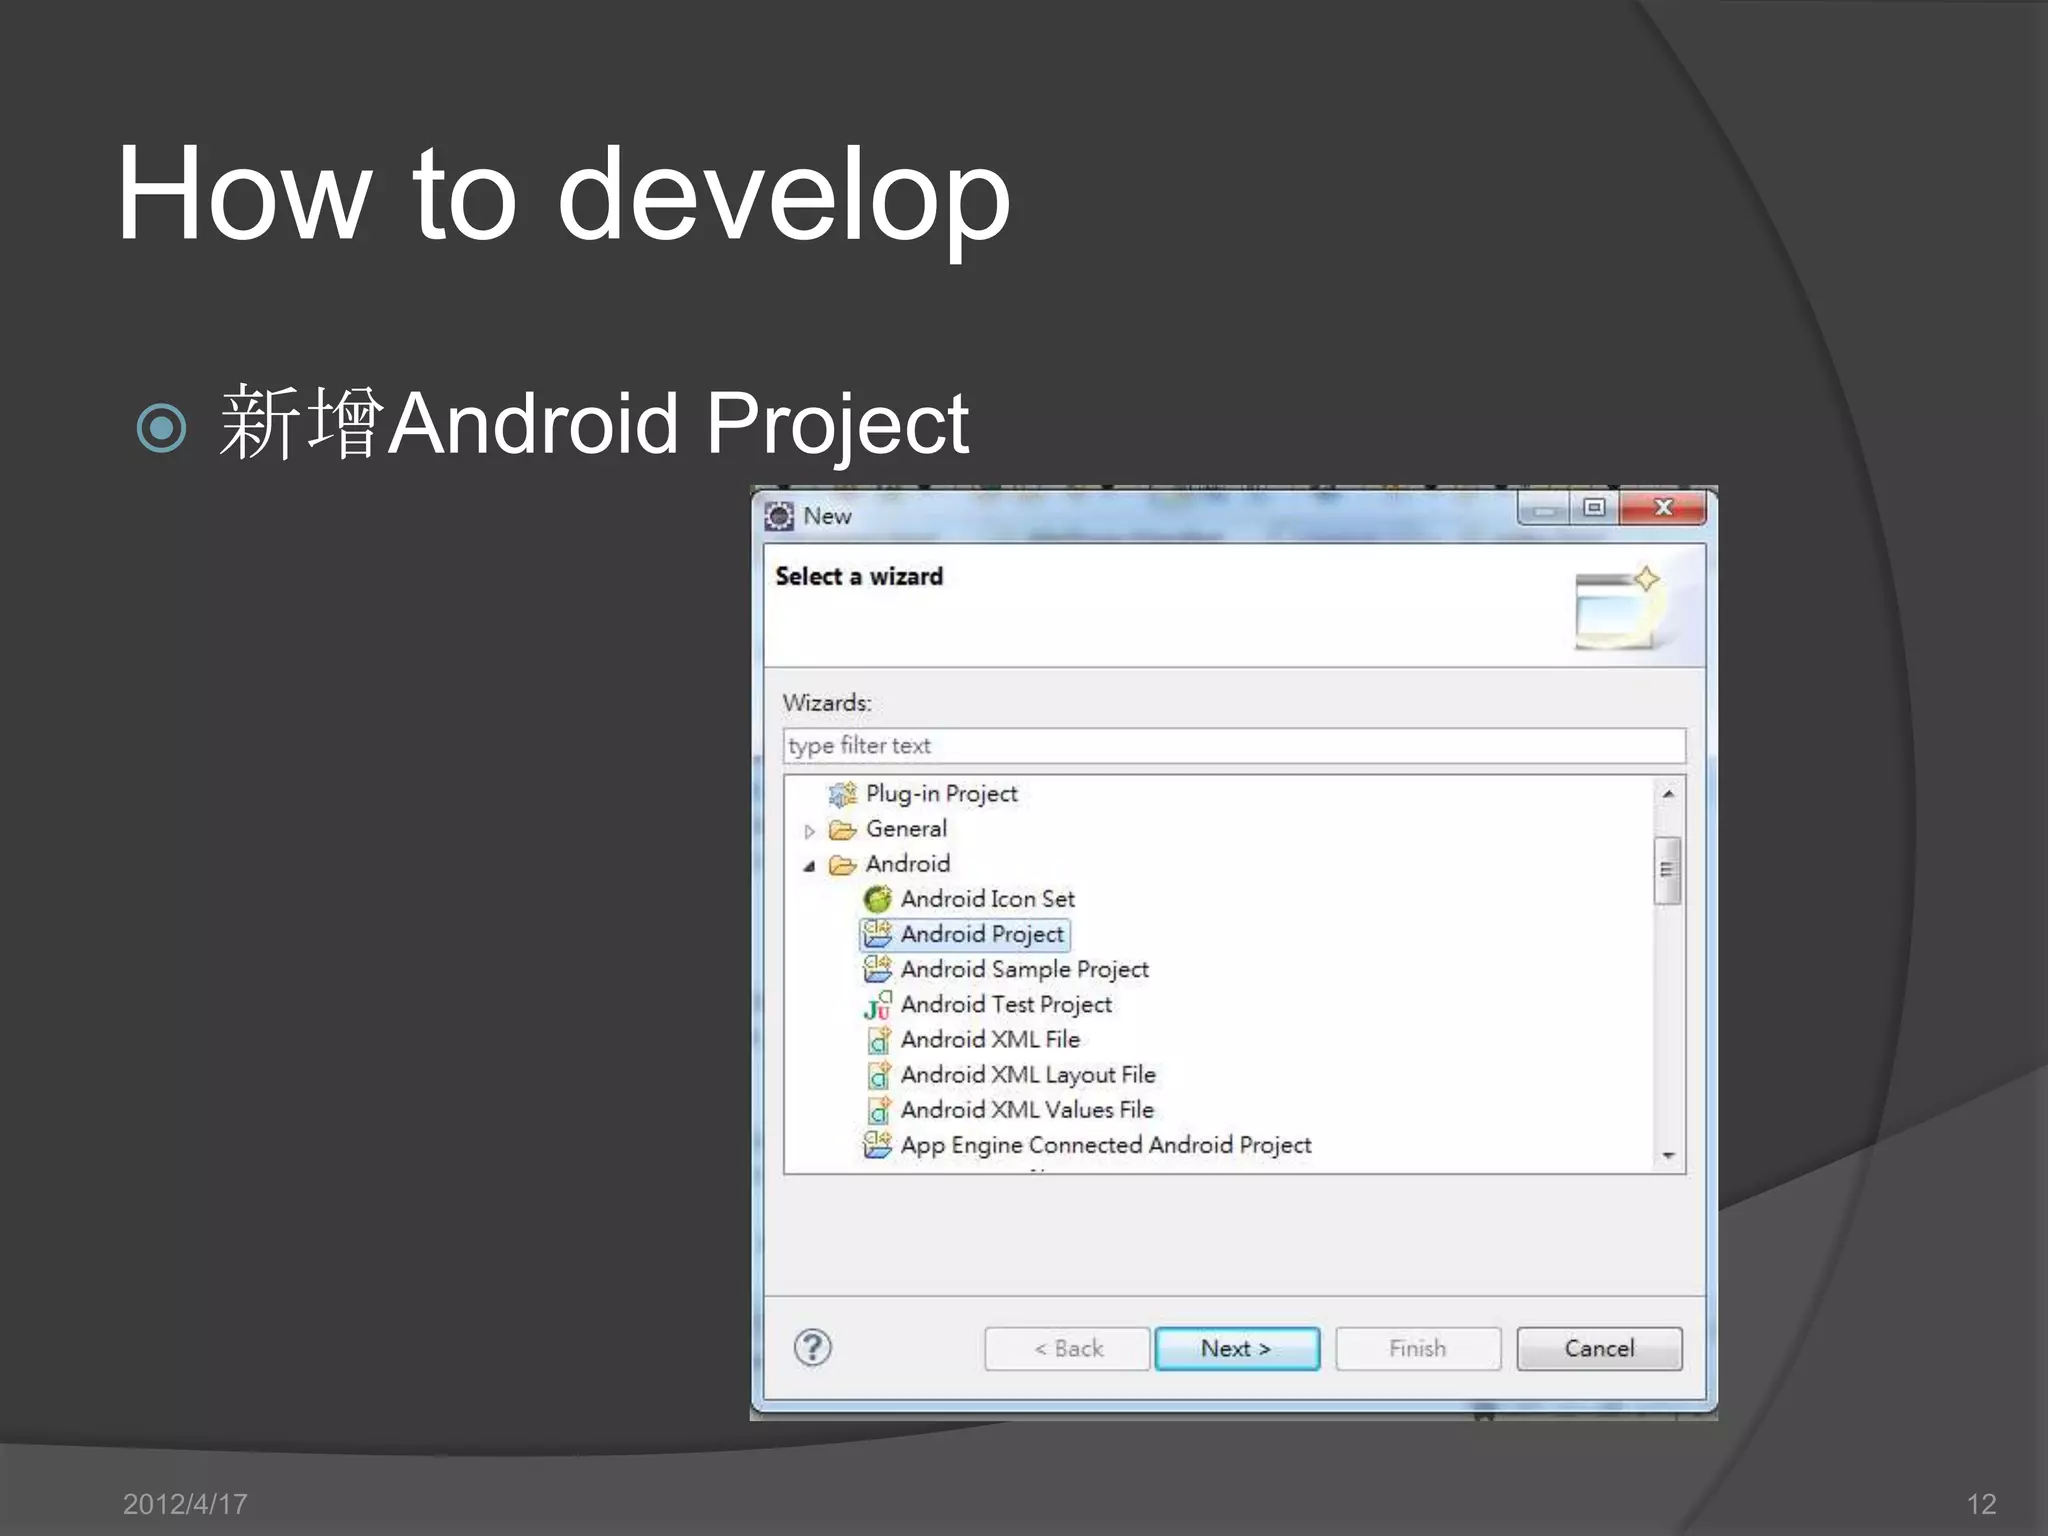Expand the General folder node
The image size is (2048, 1536).
(809, 831)
